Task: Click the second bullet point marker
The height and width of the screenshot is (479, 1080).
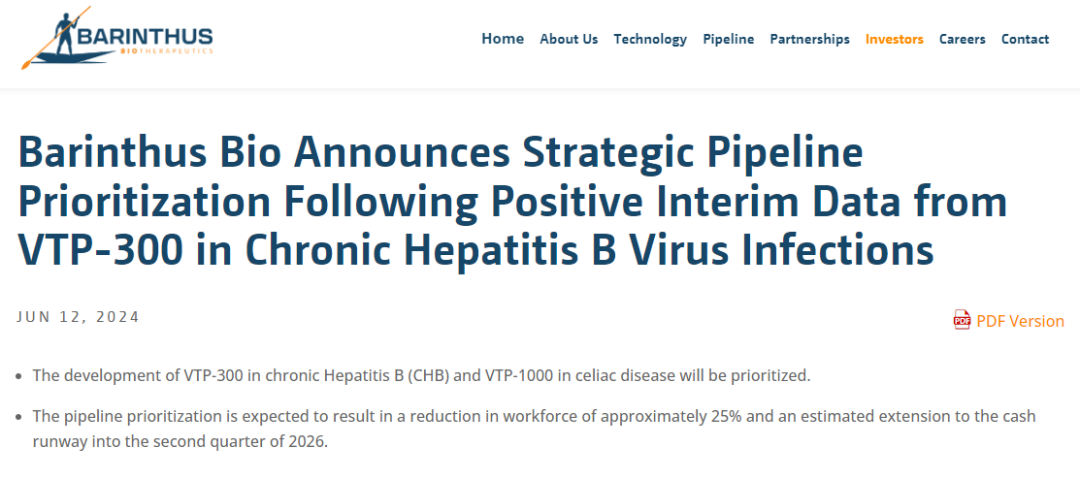Action: [x=21, y=417]
